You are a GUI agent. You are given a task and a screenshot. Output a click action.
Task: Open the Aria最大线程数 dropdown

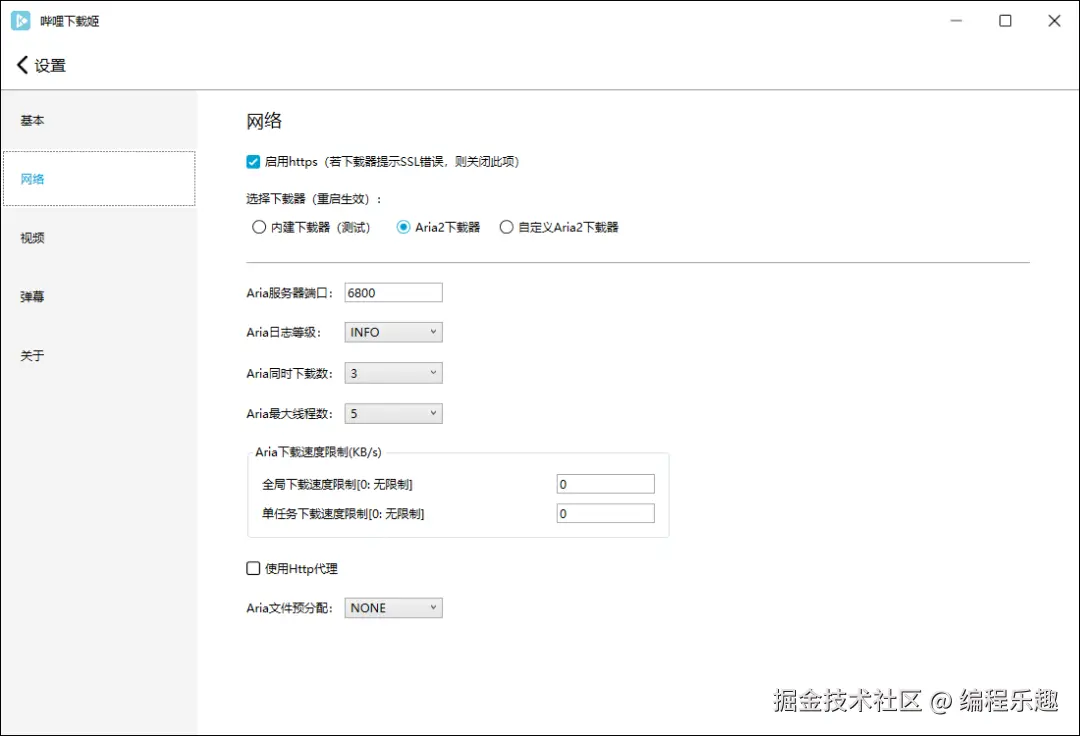(393, 412)
